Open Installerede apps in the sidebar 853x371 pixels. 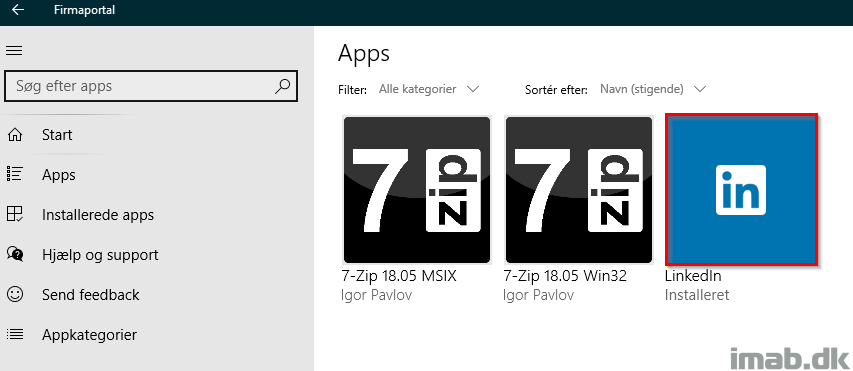98,215
